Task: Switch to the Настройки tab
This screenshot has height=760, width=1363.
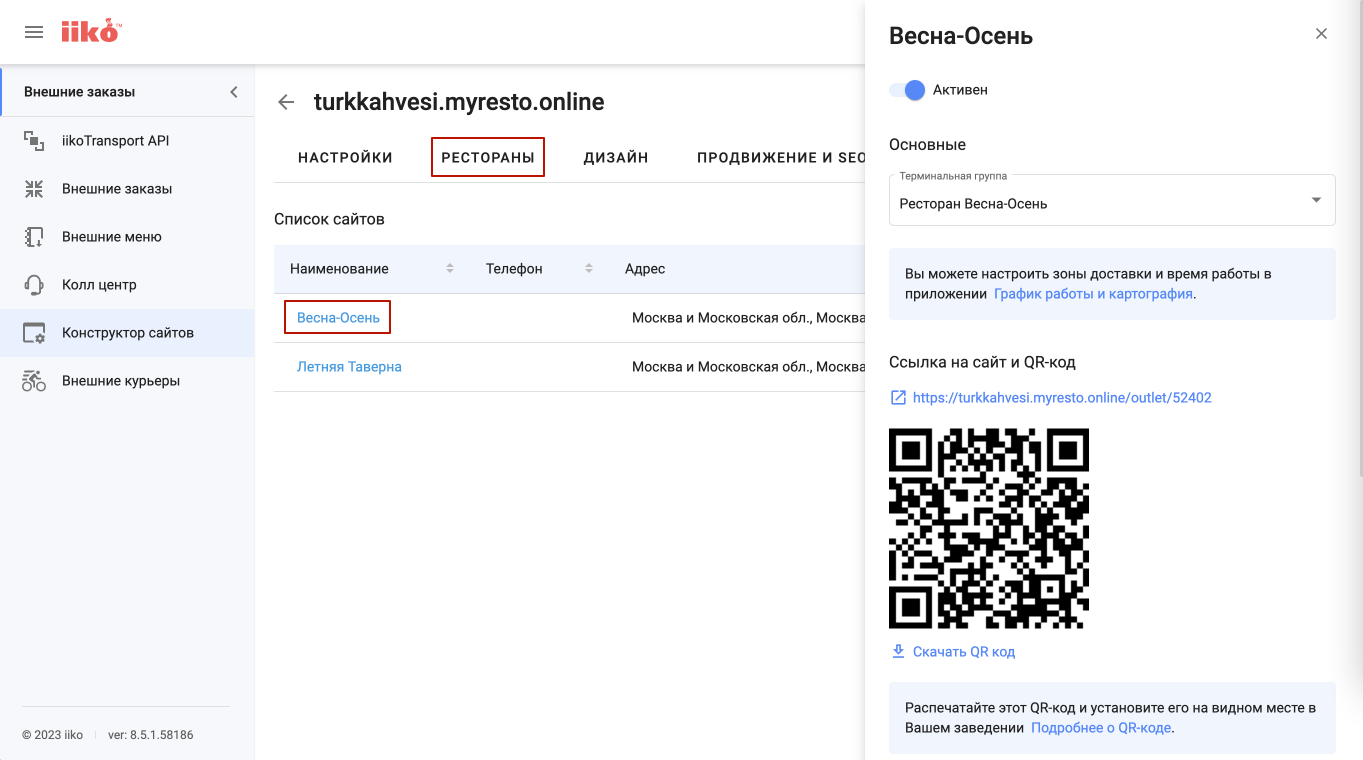Action: (x=345, y=158)
